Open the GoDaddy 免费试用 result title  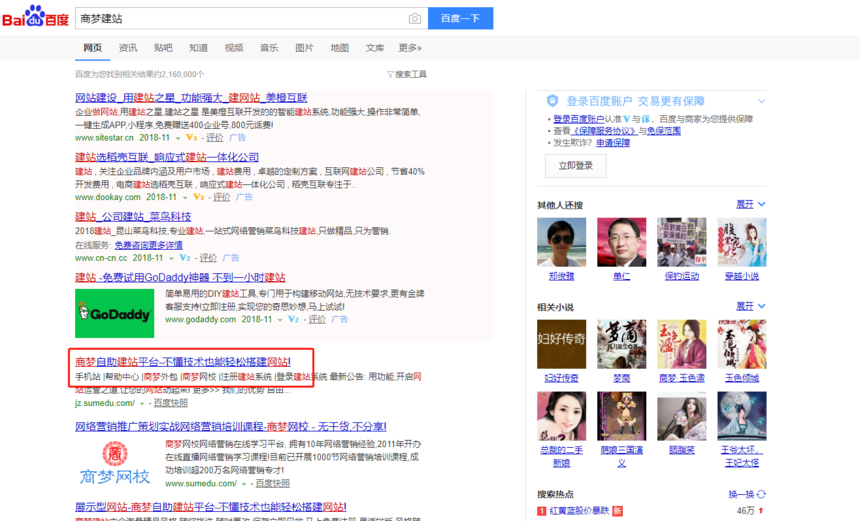pos(180,277)
